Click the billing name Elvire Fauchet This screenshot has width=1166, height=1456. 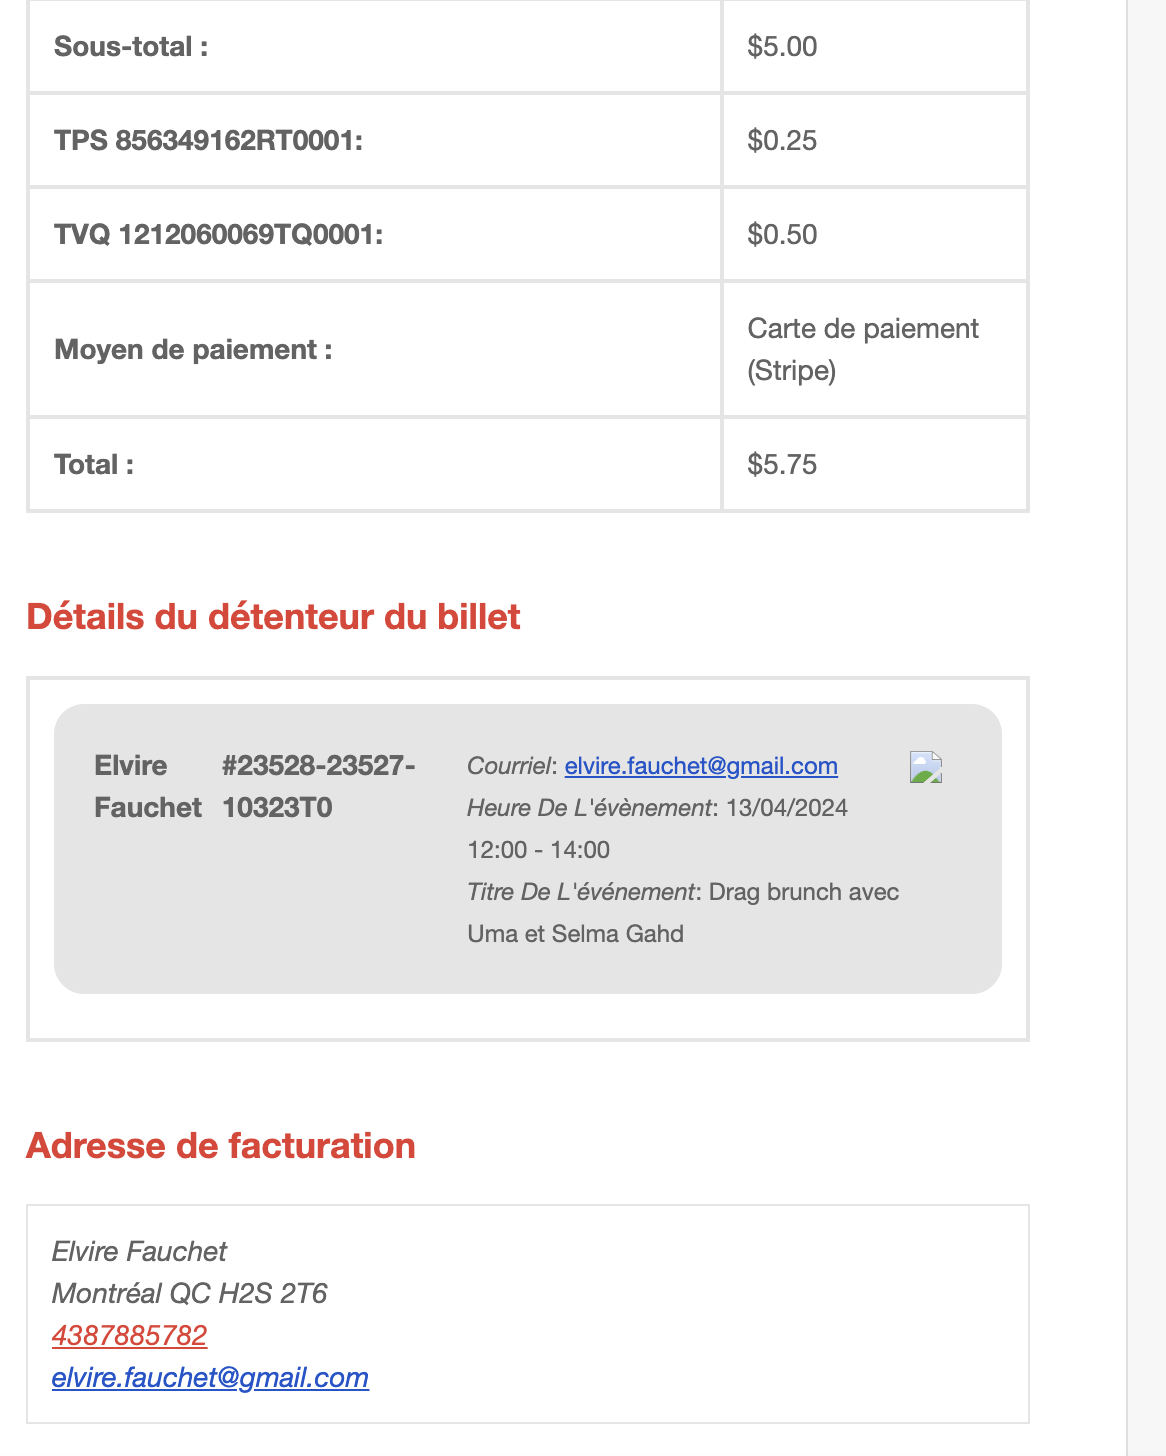click(x=139, y=1252)
